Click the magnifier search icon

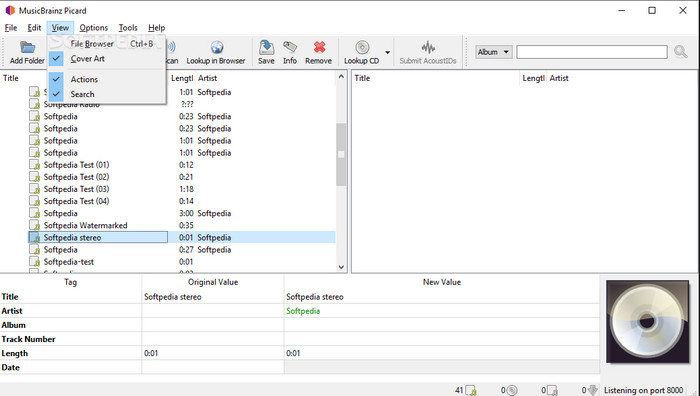[x=680, y=52]
